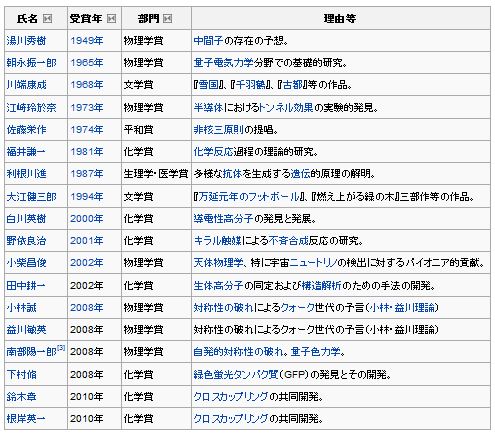The width and height of the screenshot is (495, 435).
Task: Follow the 非核三原則 link
Action: point(219,129)
